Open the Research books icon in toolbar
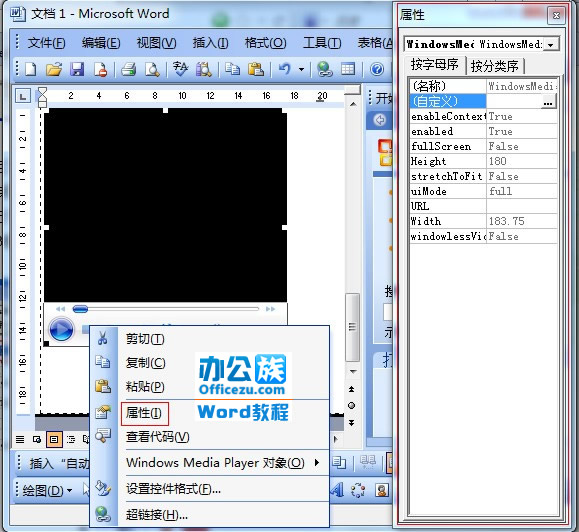The image size is (579, 532). coord(203,69)
